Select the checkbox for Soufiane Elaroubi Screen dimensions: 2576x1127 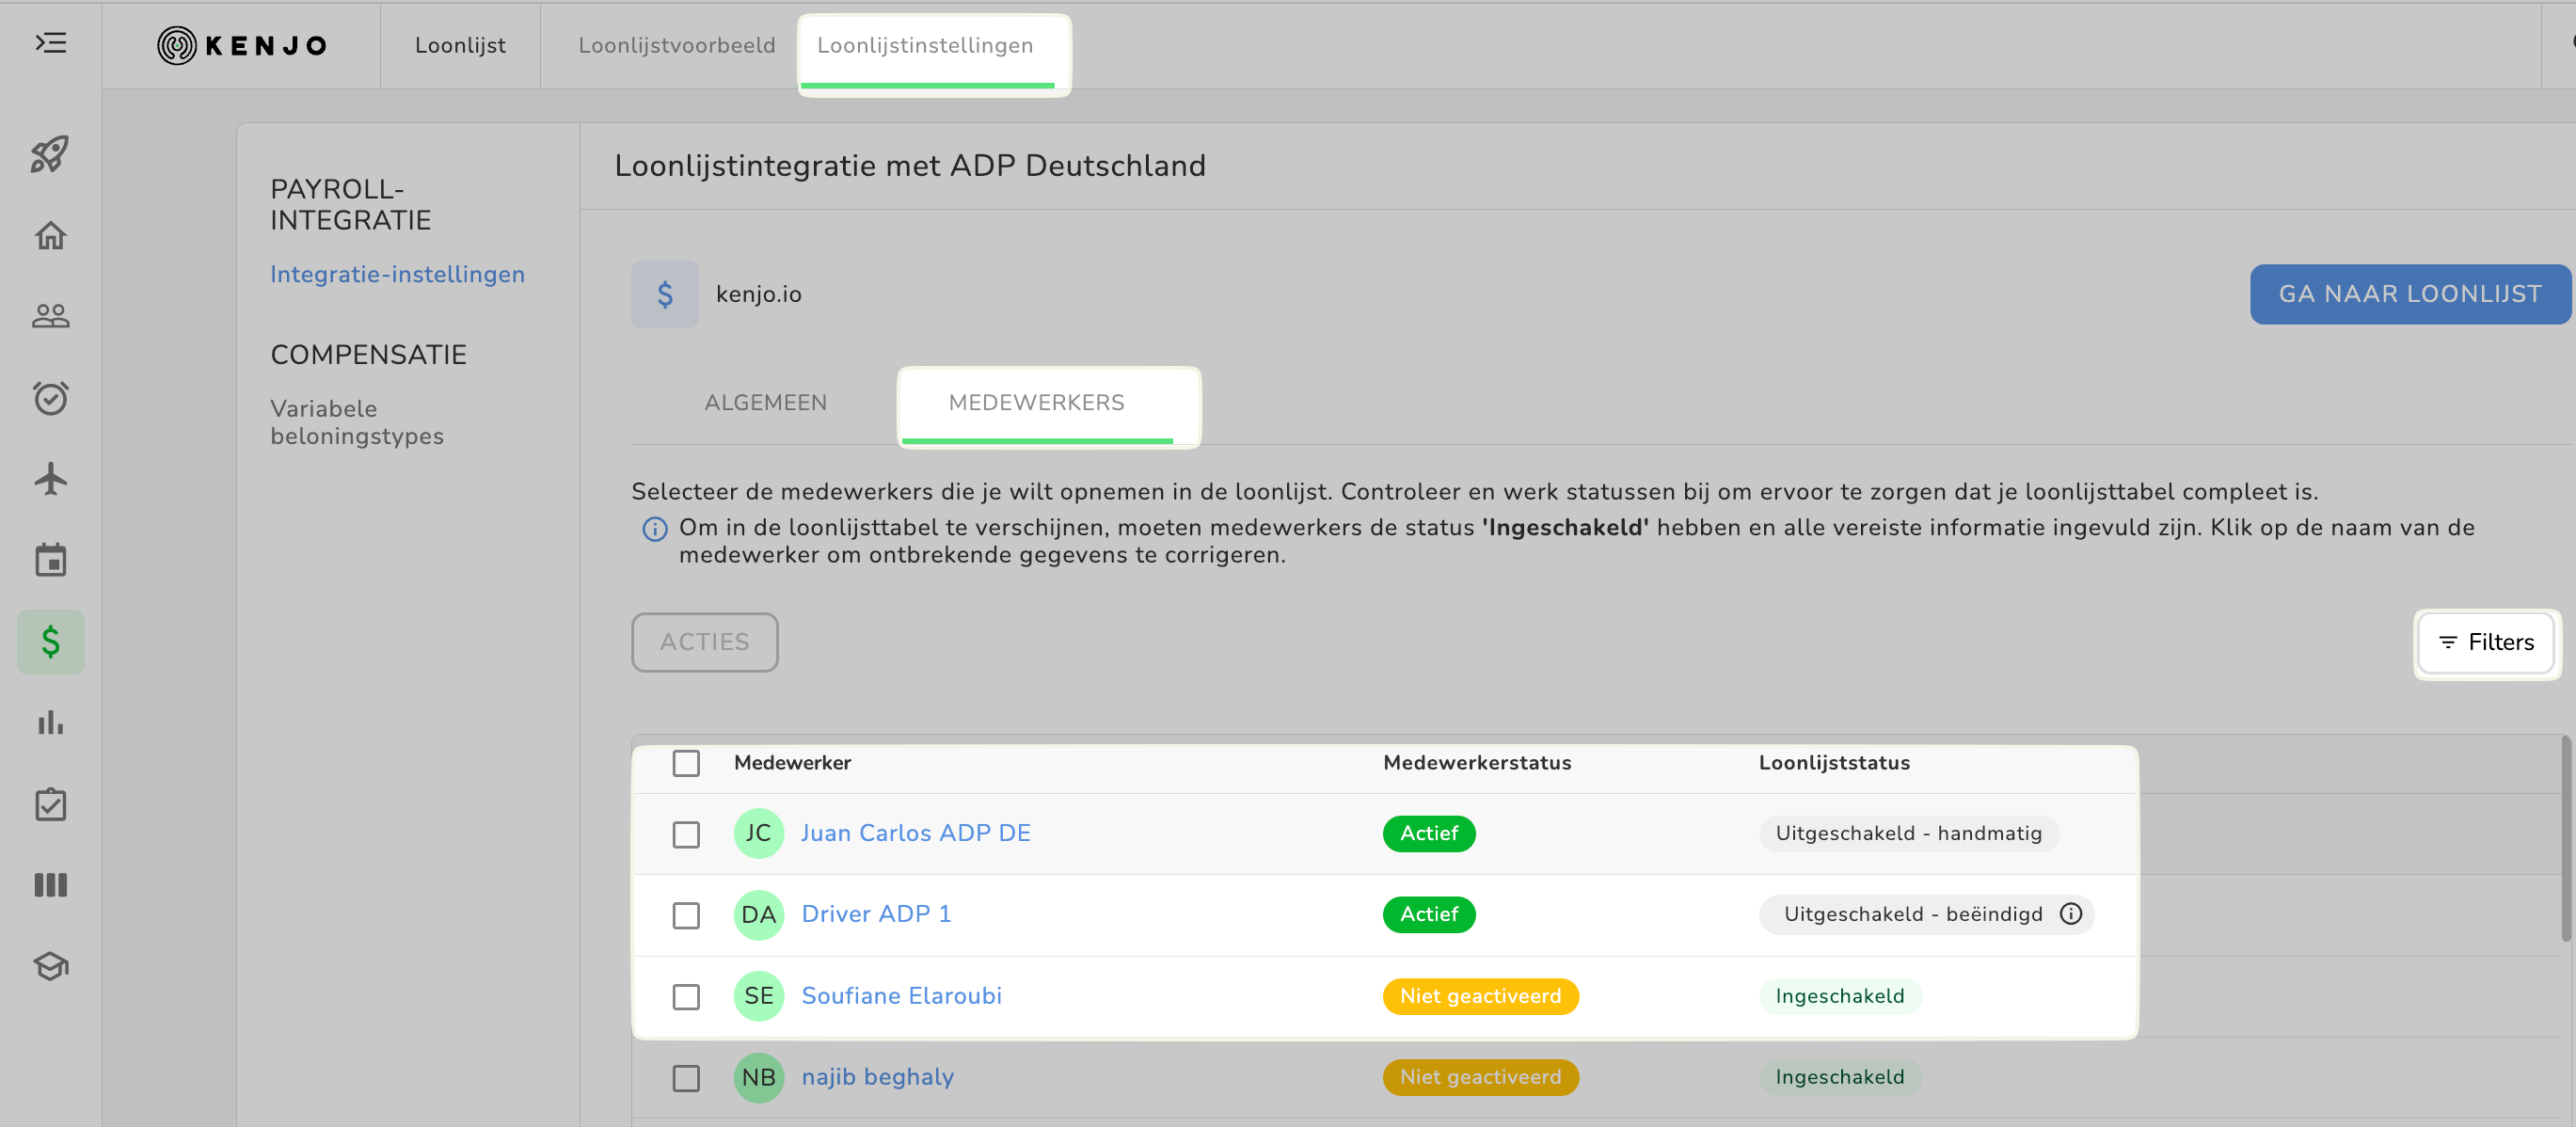[686, 997]
